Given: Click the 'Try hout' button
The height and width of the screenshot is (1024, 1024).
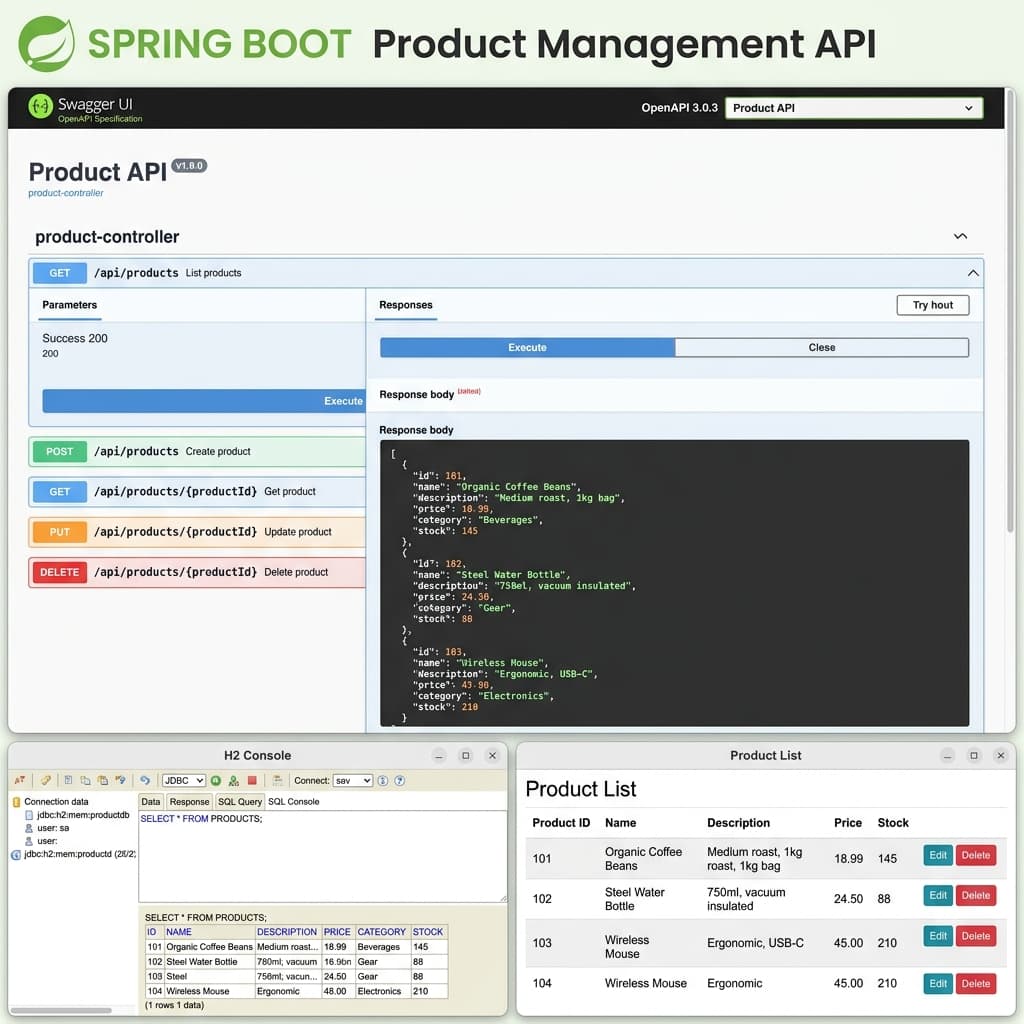Looking at the screenshot, I should tap(933, 305).
